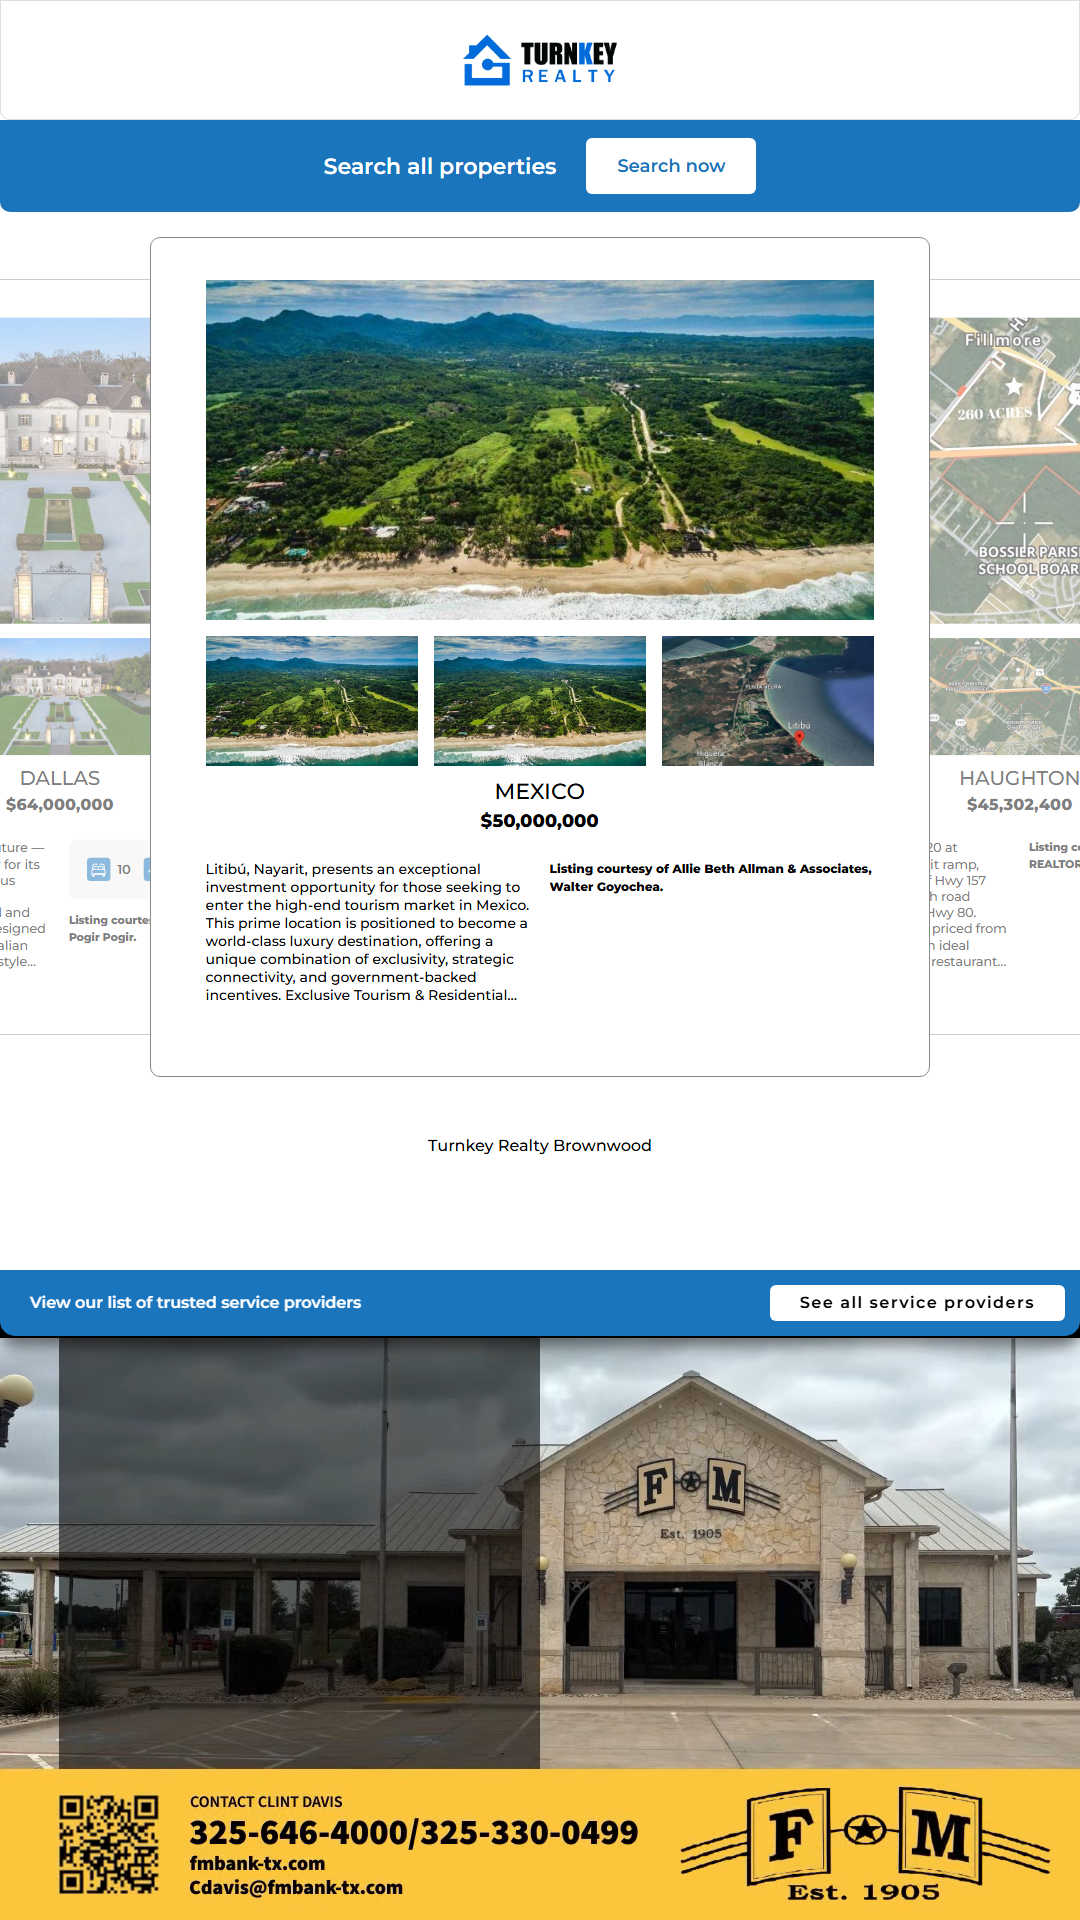Image resolution: width=1080 pixels, height=1920 pixels.
Task: Open the MEXICO listing title
Action: [x=539, y=791]
